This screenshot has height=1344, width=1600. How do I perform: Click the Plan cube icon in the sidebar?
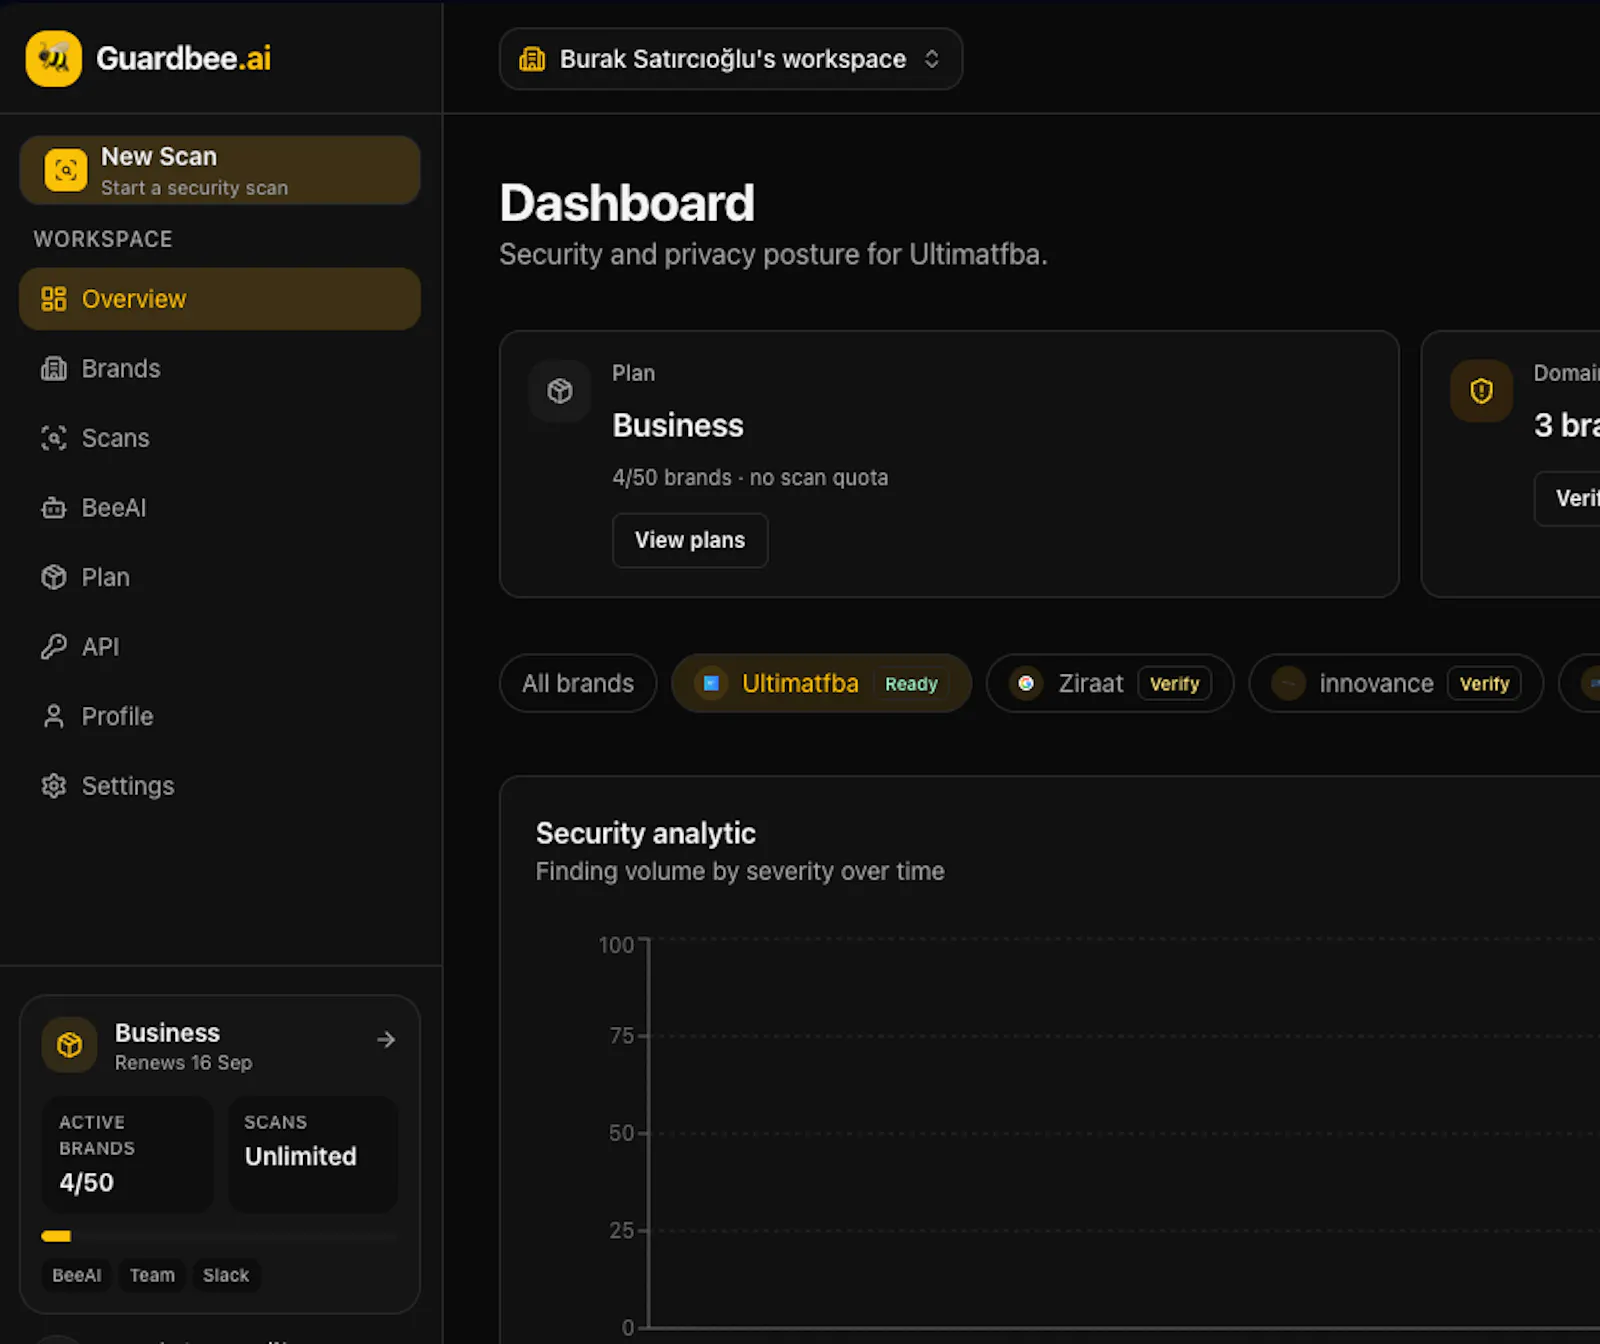pos(54,577)
